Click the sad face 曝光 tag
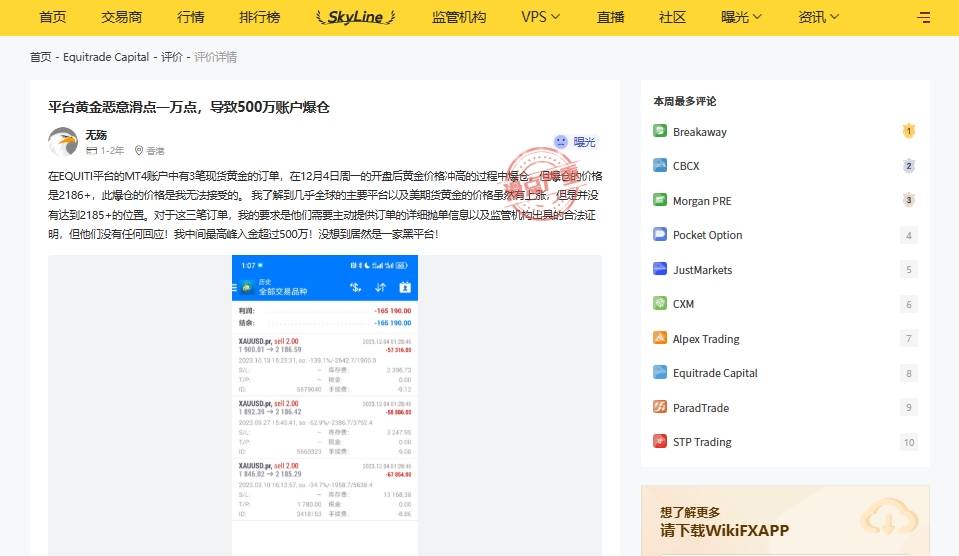The image size is (959, 556). (574, 142)
